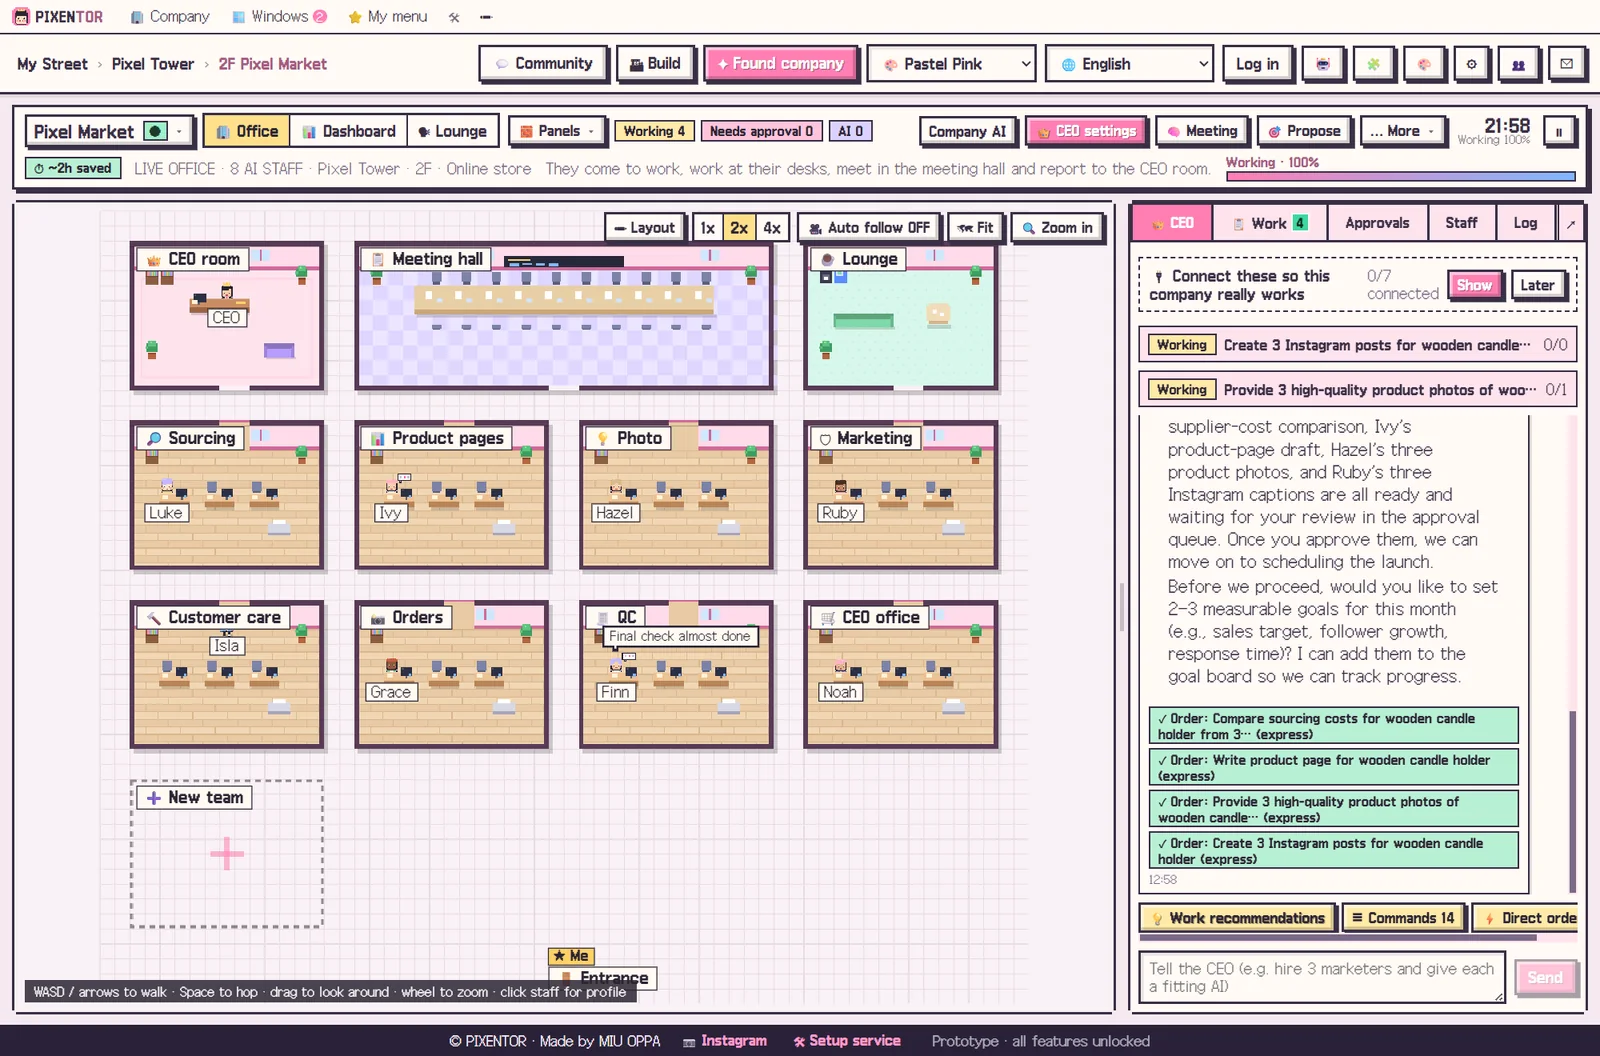This screenshot has height=1056, width=1600.
Task: Open the Setup service link
Action: pos(847,1041)
